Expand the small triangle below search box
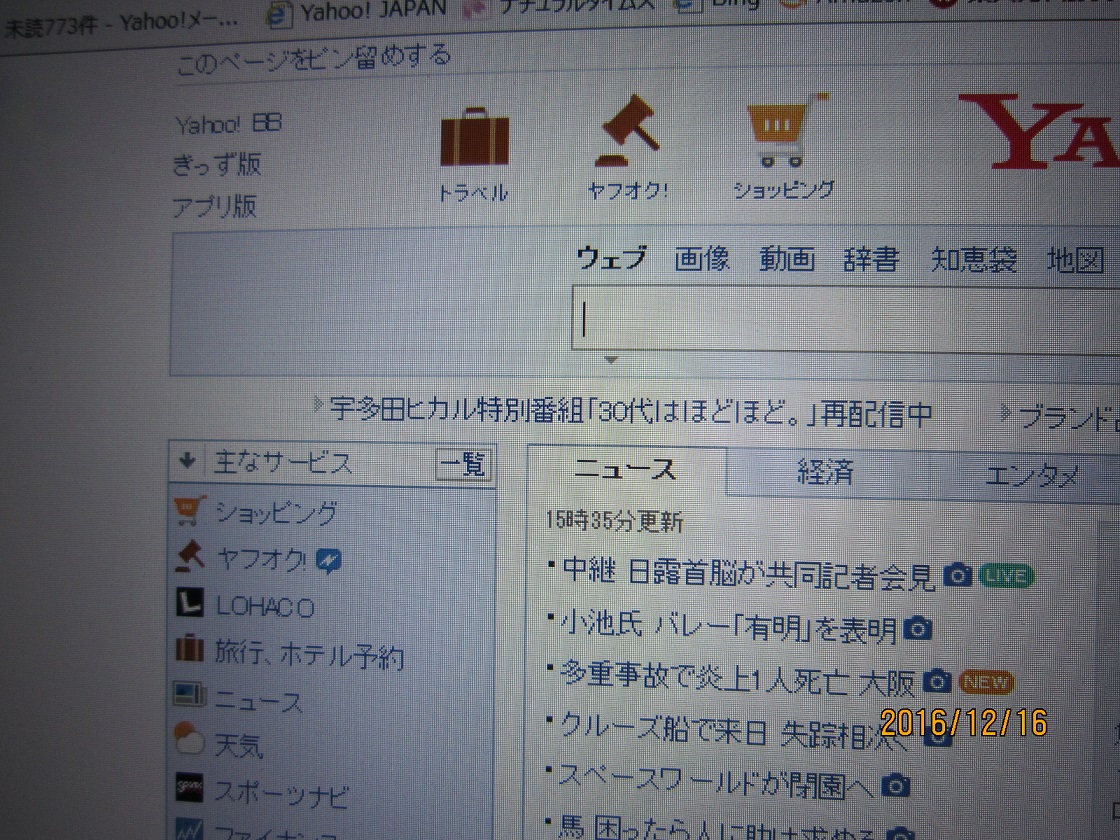 pyautogui.click(x=612, y=360)
